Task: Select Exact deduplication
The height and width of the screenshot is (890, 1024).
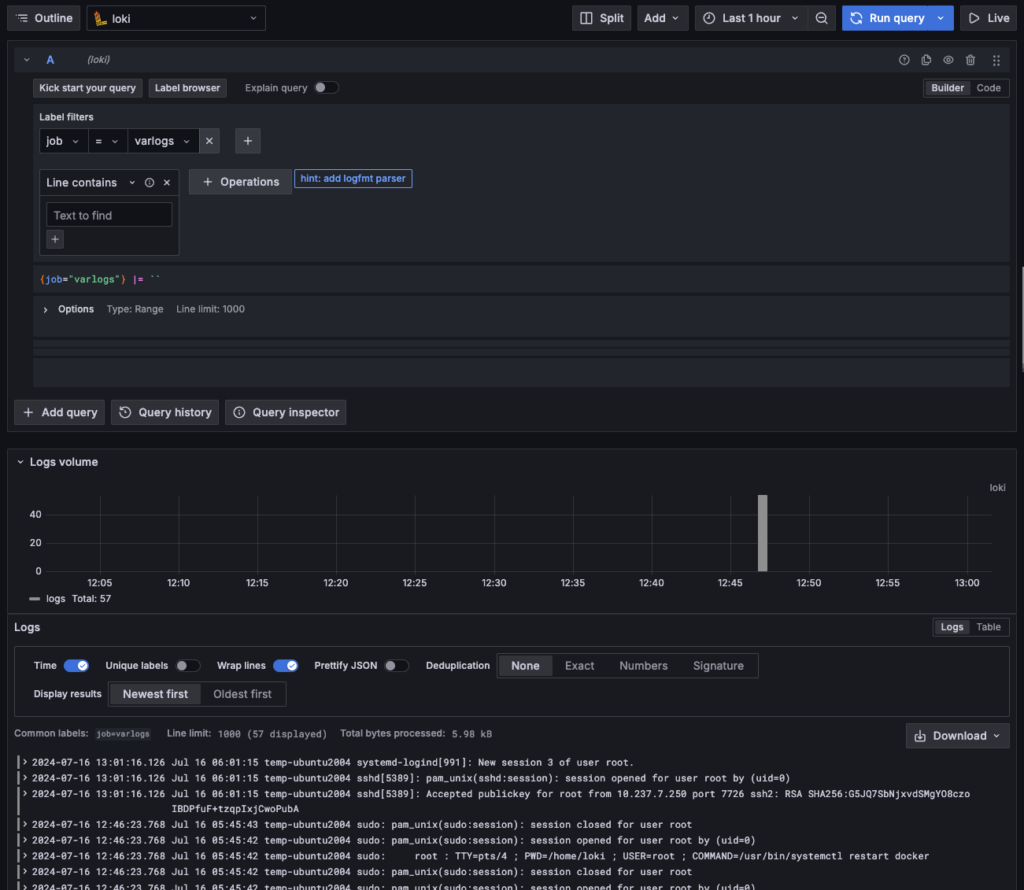Action: (x=579, y=666)
